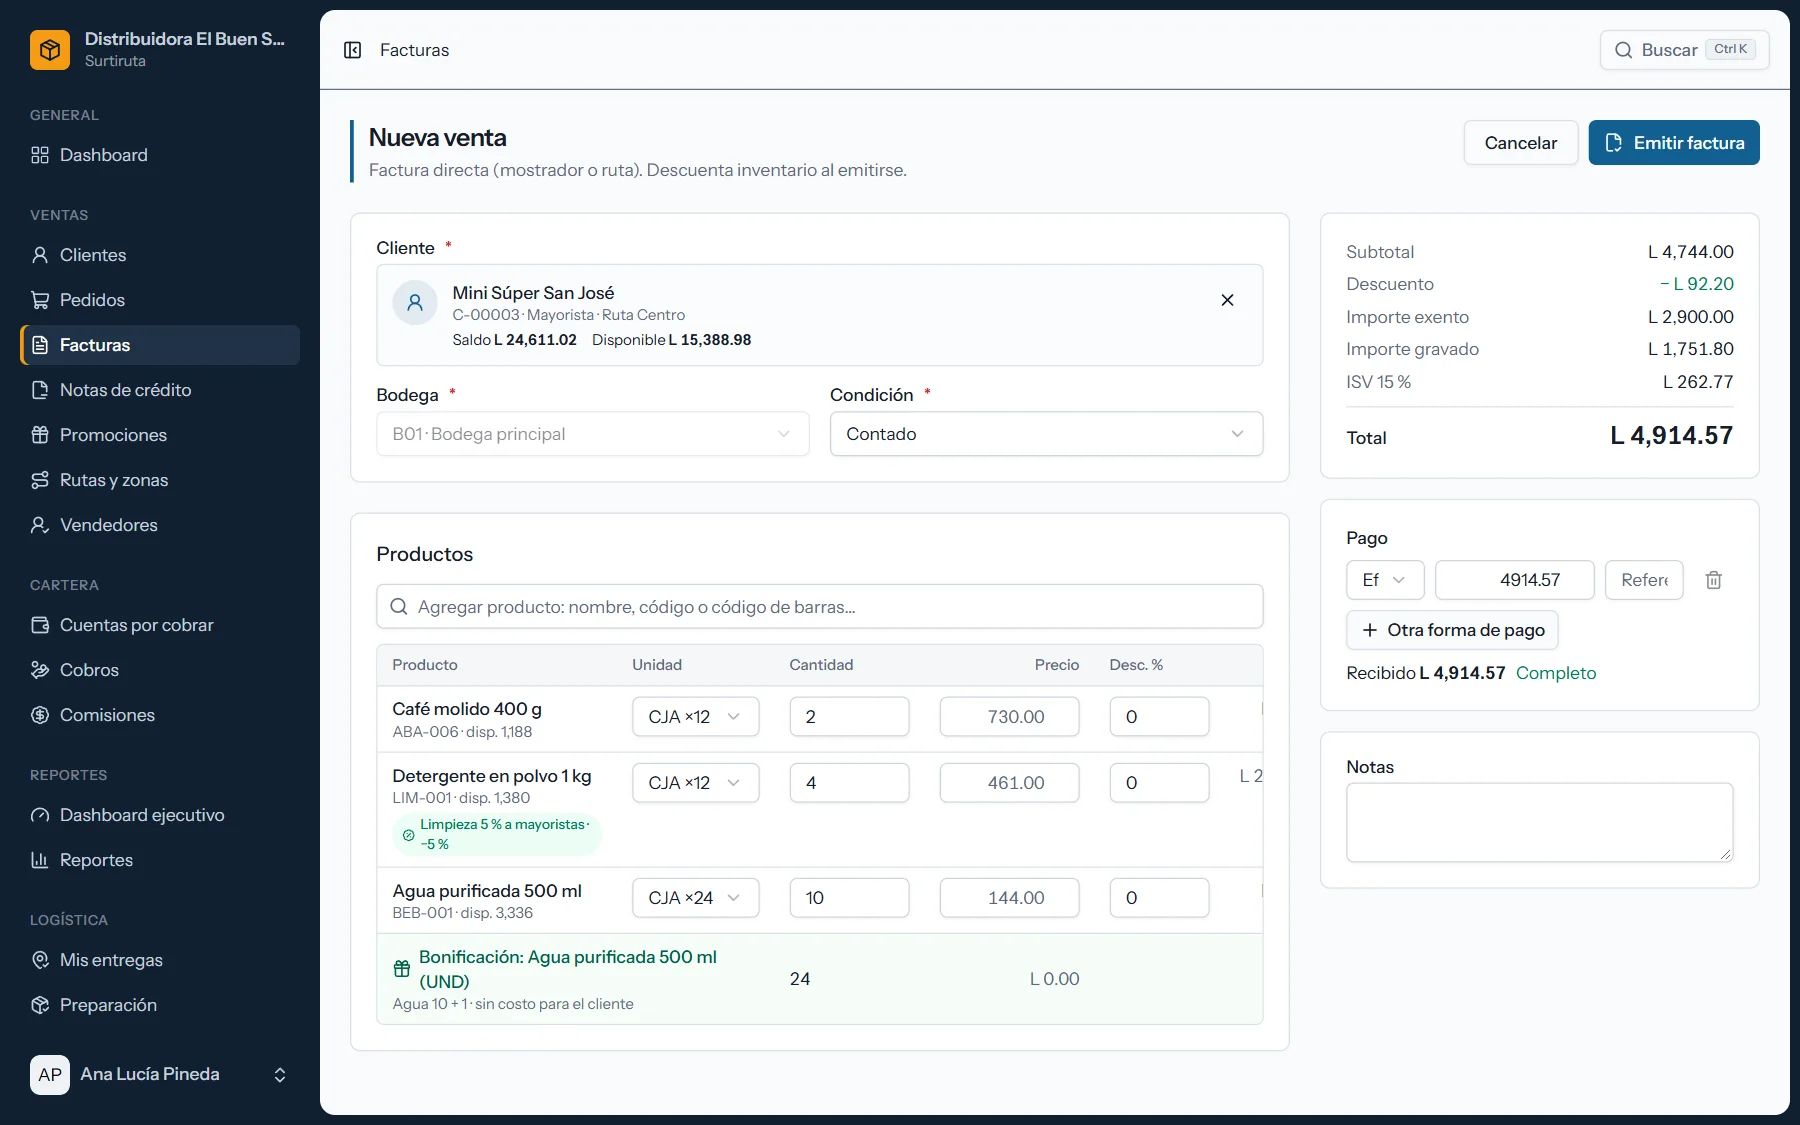The width and height of the screenshot is (1800, 1125).
Task: Click the Notas text area
Action: click(1540, 822)
